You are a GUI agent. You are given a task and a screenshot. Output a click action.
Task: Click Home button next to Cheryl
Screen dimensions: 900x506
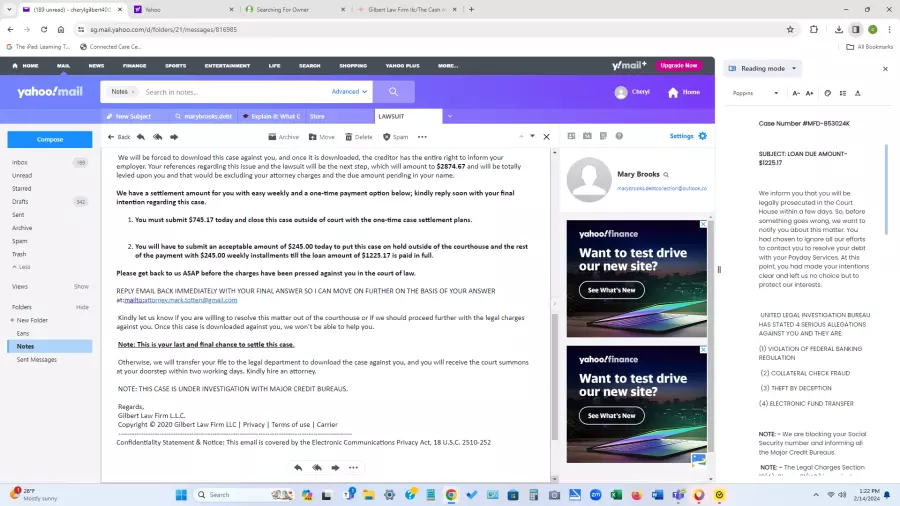click(684, 92)
